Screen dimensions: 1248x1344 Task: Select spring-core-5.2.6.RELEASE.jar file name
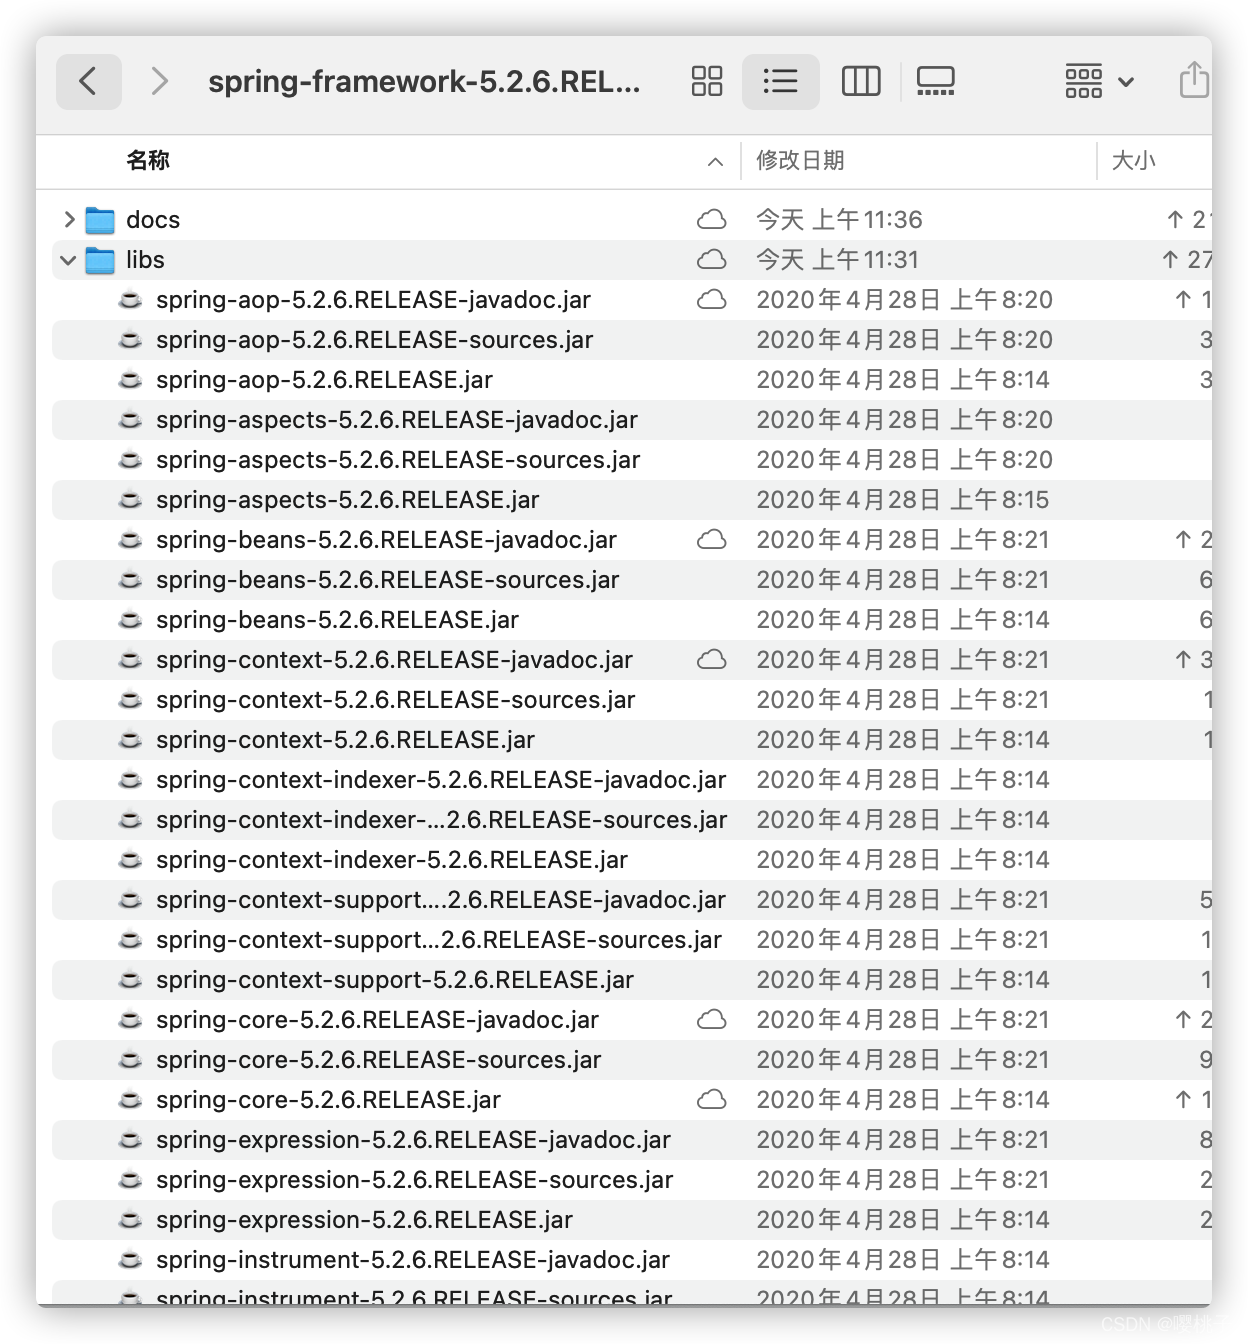click(x=328, y=1100)
